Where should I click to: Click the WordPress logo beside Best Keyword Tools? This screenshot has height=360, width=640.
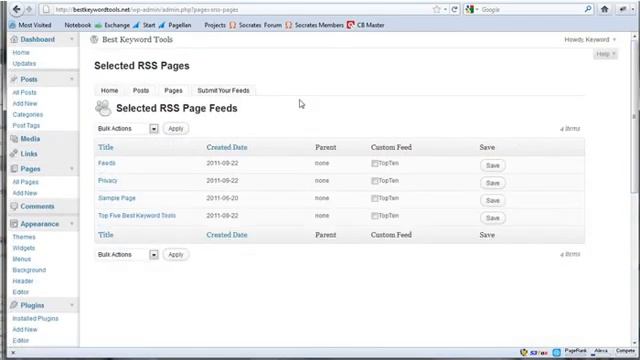coord(94,40)
